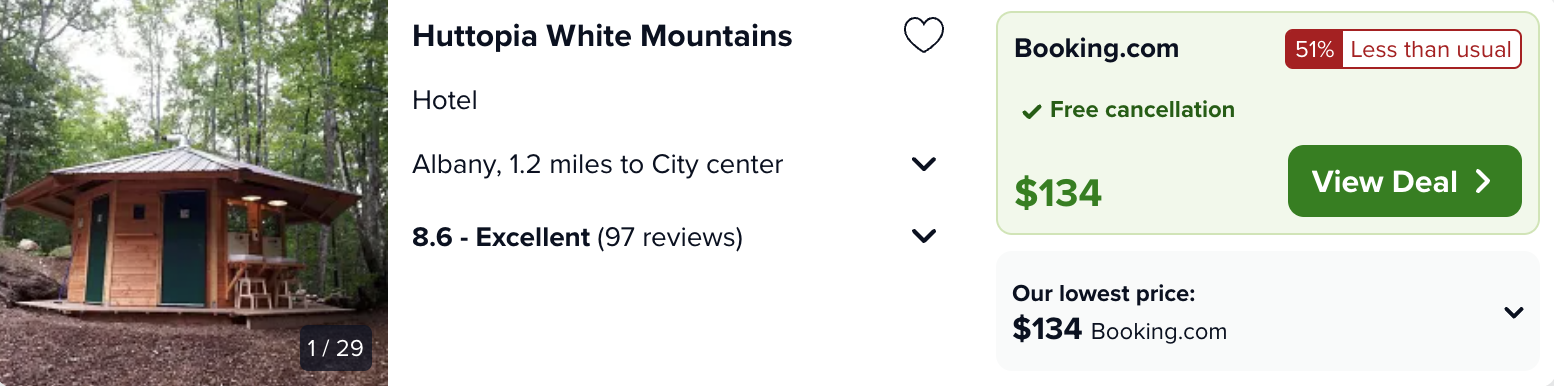
Task: Click the Our lowest price heading
Action: pos(1104,294)
